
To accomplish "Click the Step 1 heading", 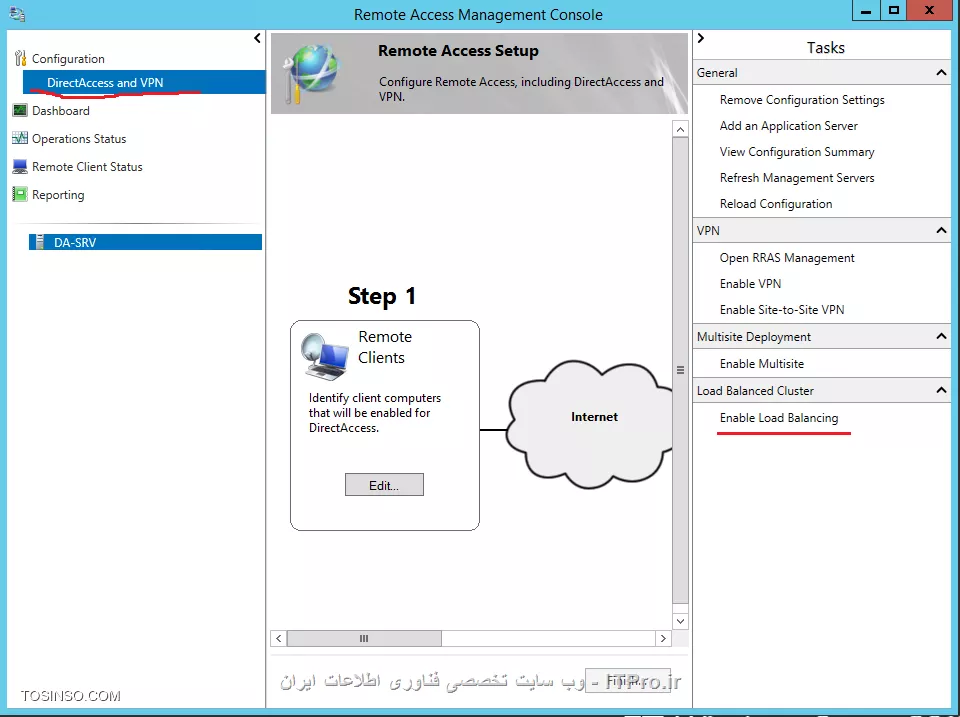I will (x=381, y=296).
